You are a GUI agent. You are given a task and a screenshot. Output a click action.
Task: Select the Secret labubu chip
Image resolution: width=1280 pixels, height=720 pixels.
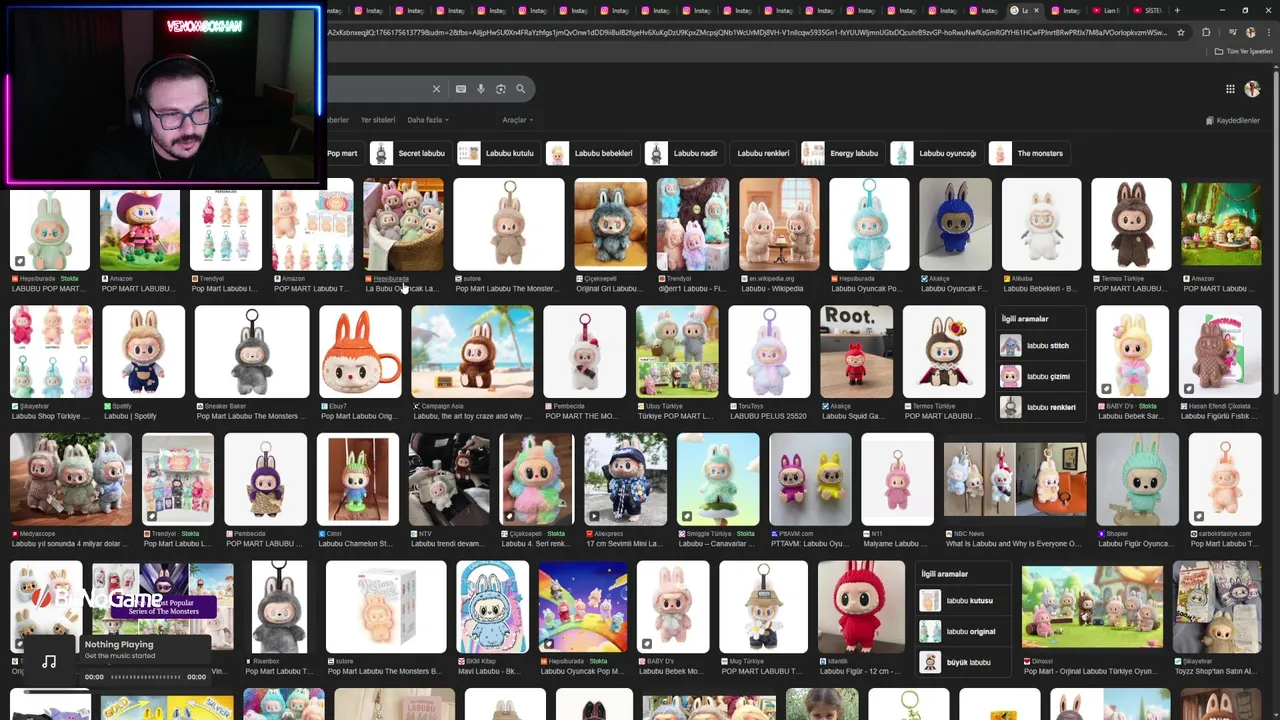tap(409, 153)
